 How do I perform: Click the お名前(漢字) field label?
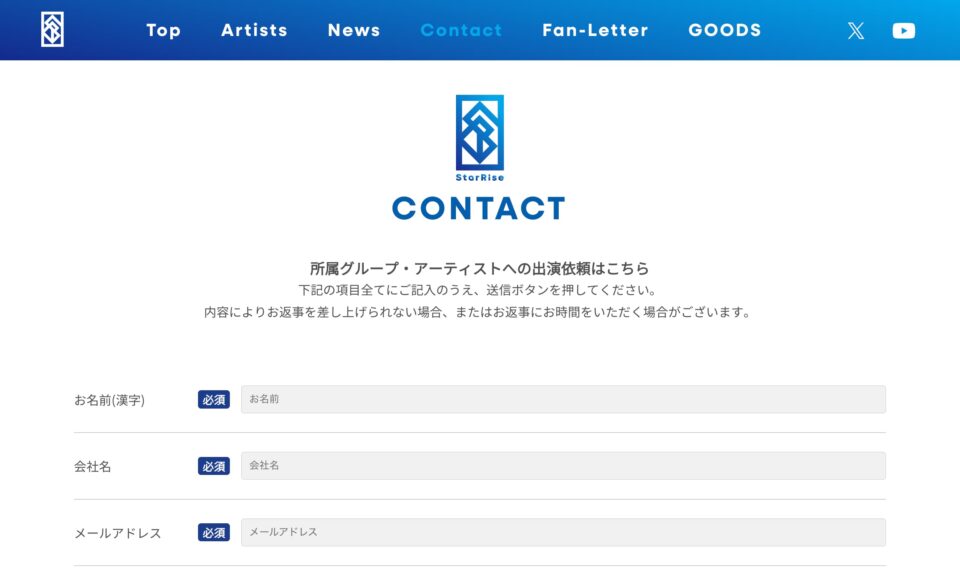point(109,400)
